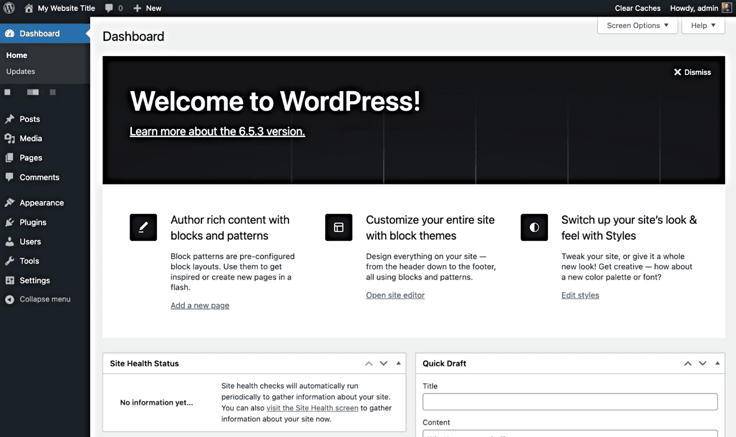The height and width of the screenshot is (437, 736).
Task: Open the Appearance menu label
Action: point(42,203)
